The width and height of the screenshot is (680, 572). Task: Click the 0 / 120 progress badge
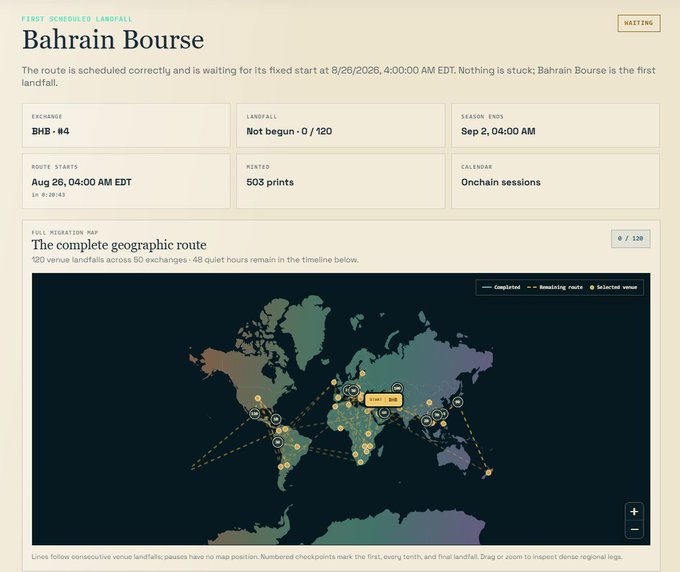pos(631,239)
